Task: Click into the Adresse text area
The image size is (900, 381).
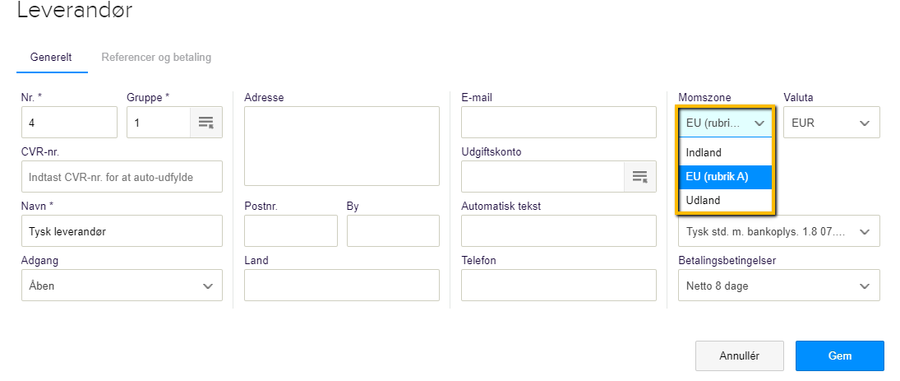Action: (x=342, y=146)
